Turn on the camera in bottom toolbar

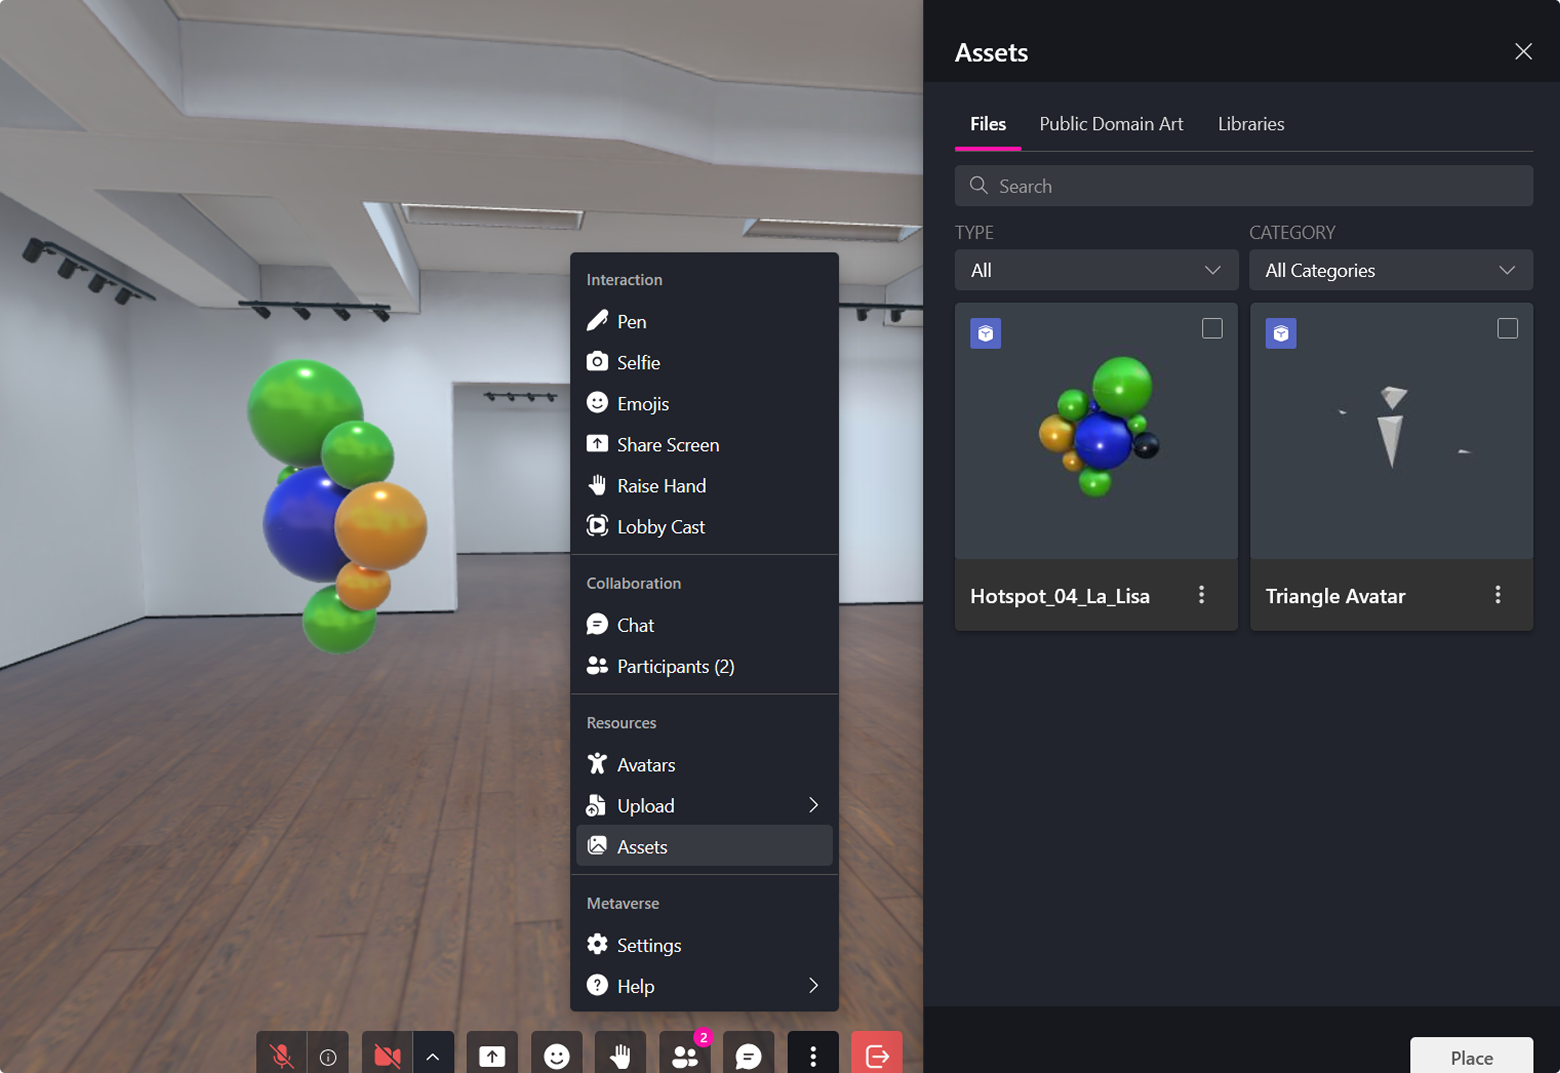click(387, 1055)
